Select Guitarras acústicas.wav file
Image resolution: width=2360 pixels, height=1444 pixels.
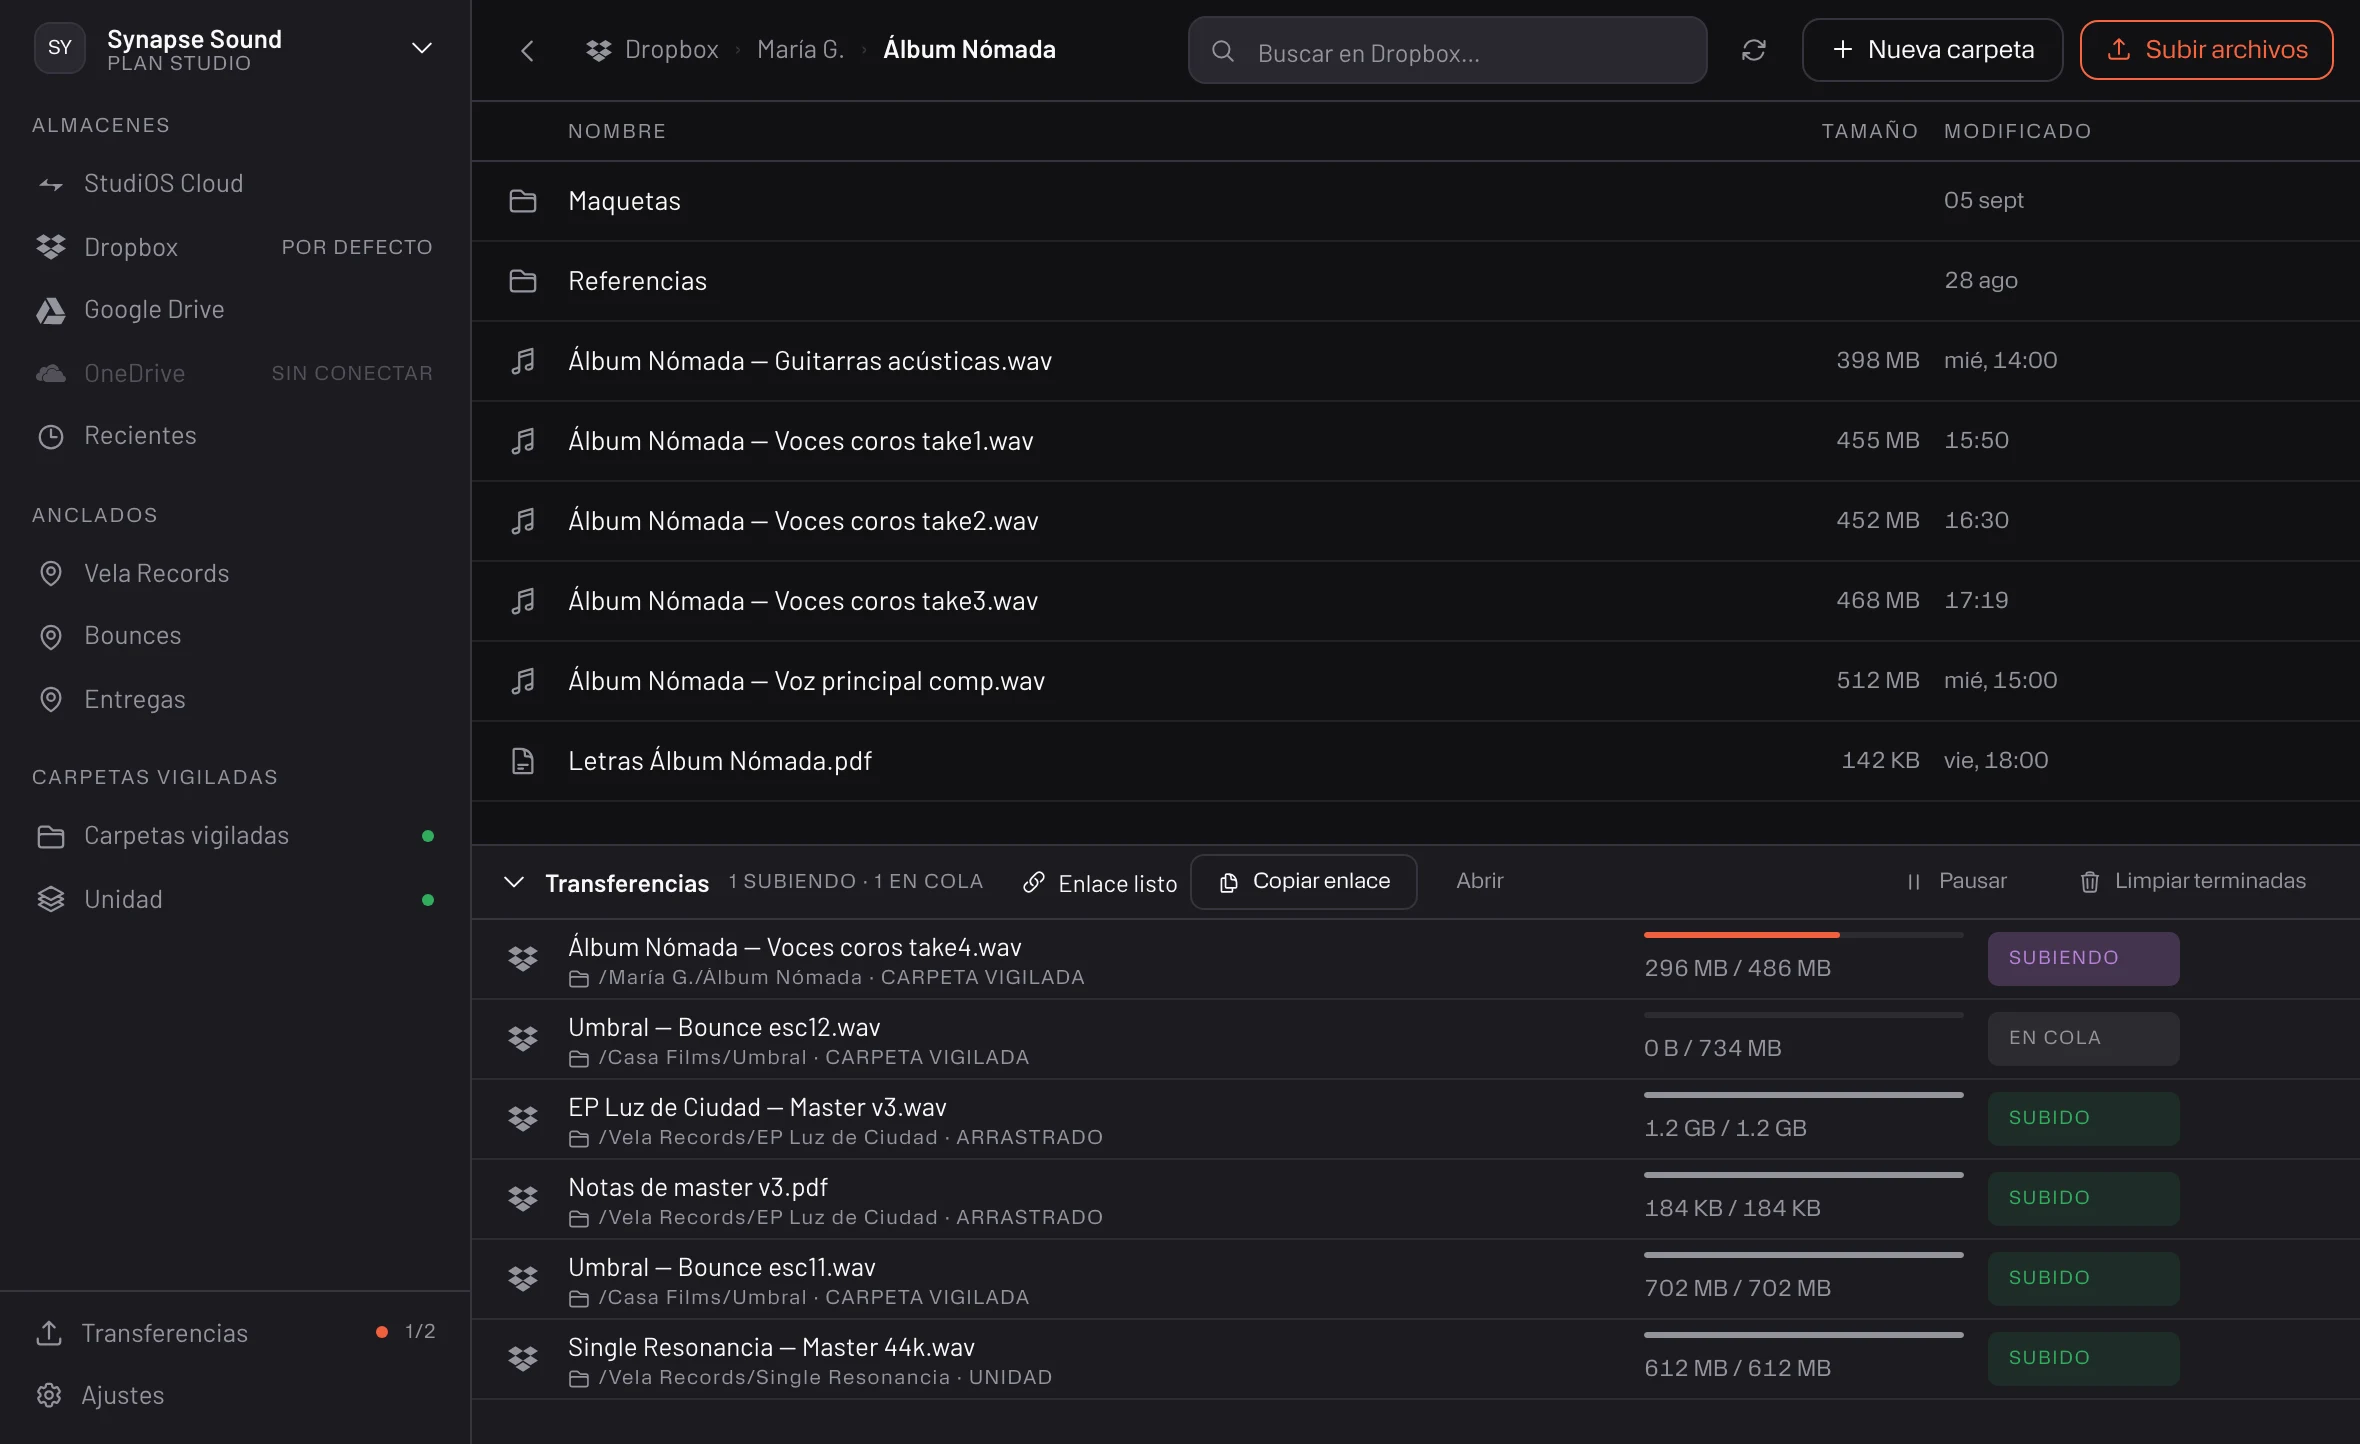tap(1415, 361)
